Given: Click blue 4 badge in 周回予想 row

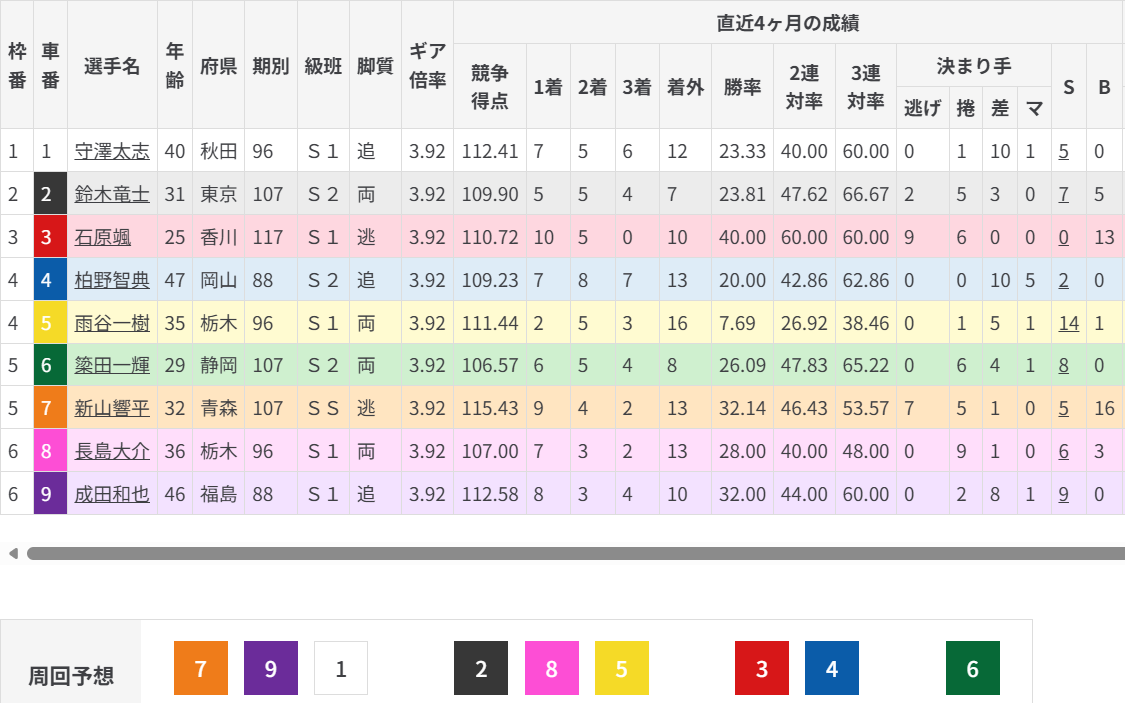Looking at the screenshot, I should [x=832, y=668].
